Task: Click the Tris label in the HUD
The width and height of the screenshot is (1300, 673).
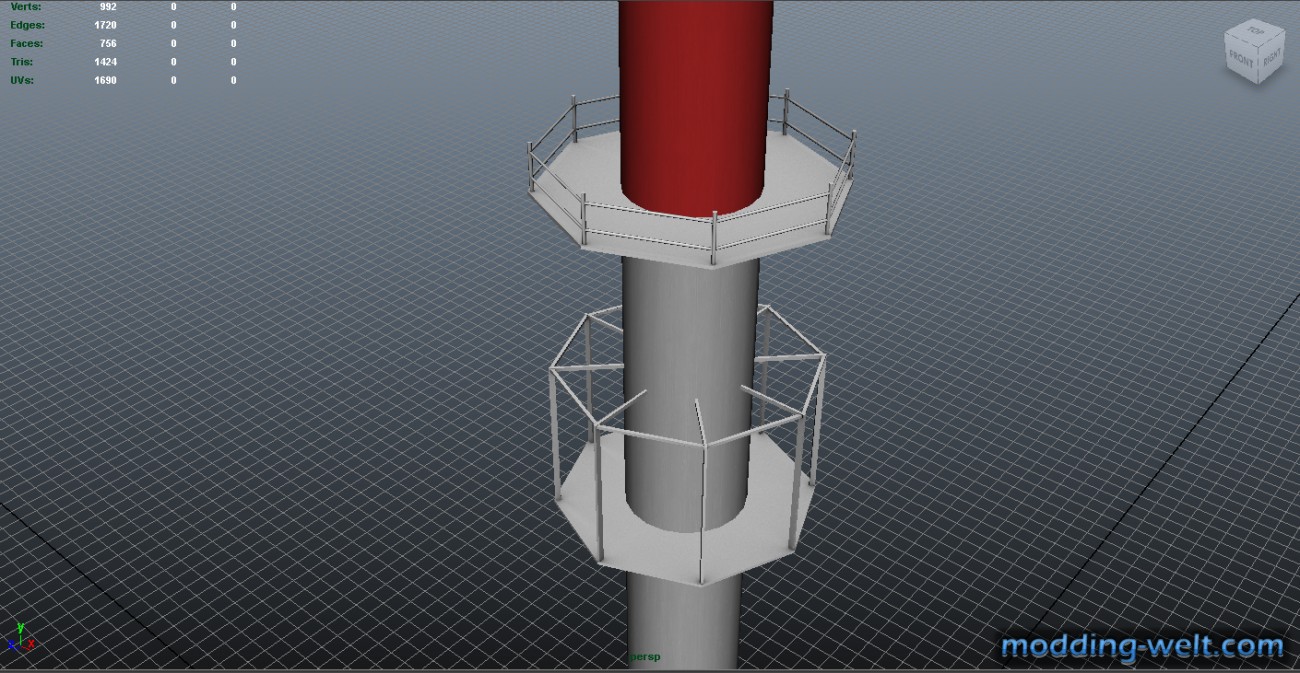Action: point(22,62)
